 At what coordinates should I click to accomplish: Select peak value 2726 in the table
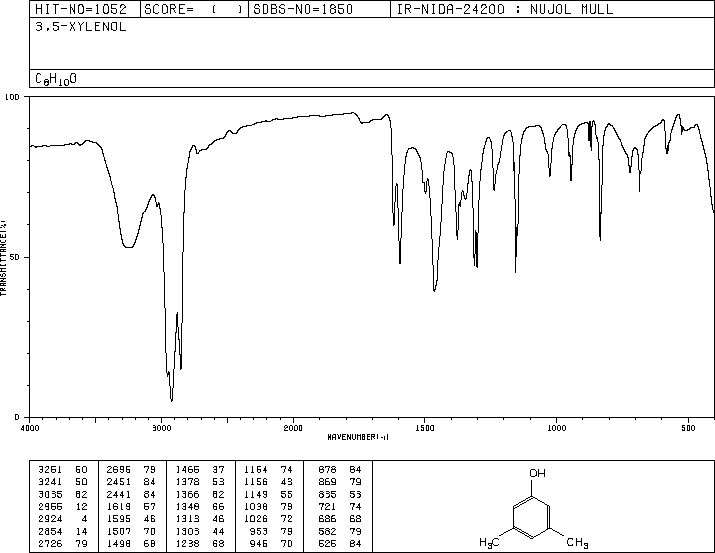[x=50, y=544]
